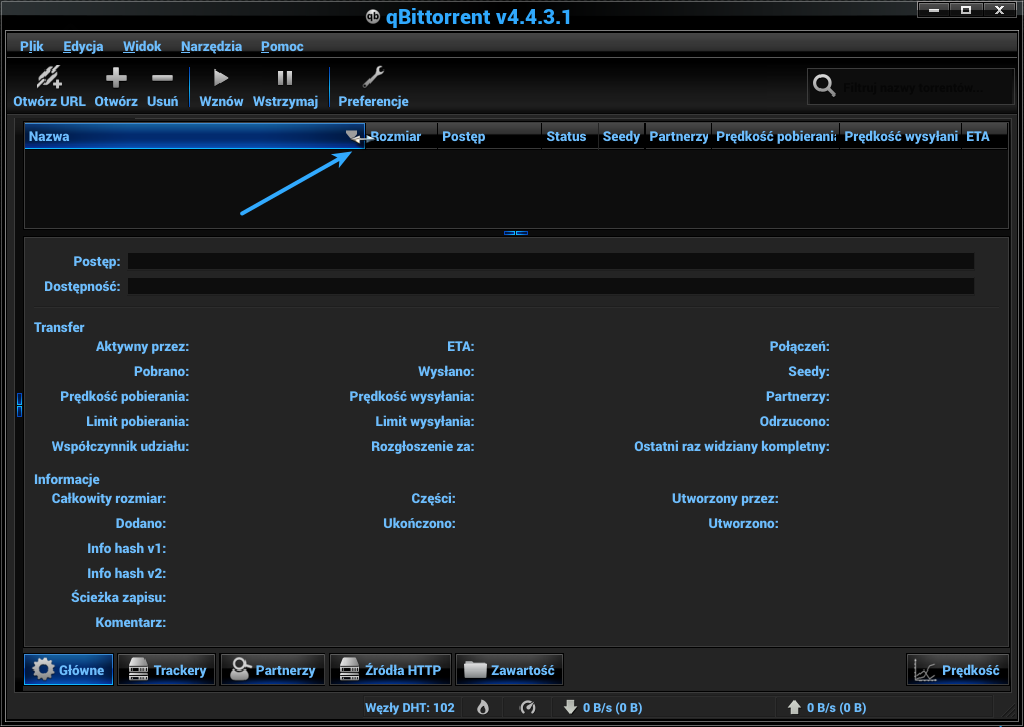Click the qBittorrent logo in title bar

[372, 16]
